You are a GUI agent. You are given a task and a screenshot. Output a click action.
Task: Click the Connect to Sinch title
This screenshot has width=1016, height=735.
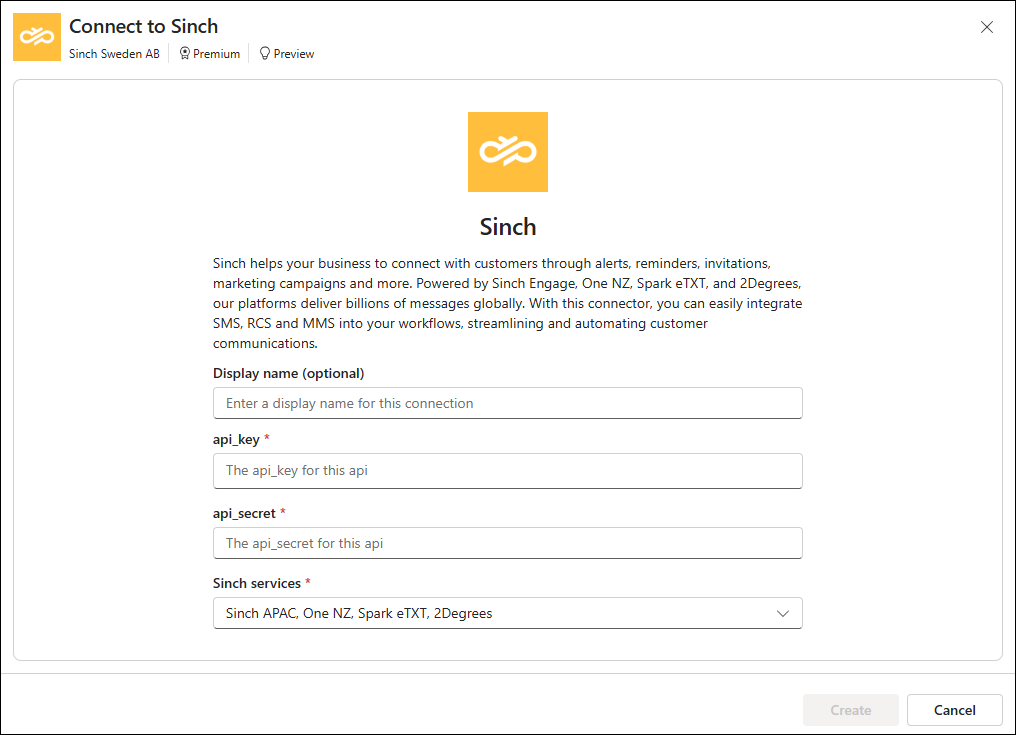pos(143,26)
